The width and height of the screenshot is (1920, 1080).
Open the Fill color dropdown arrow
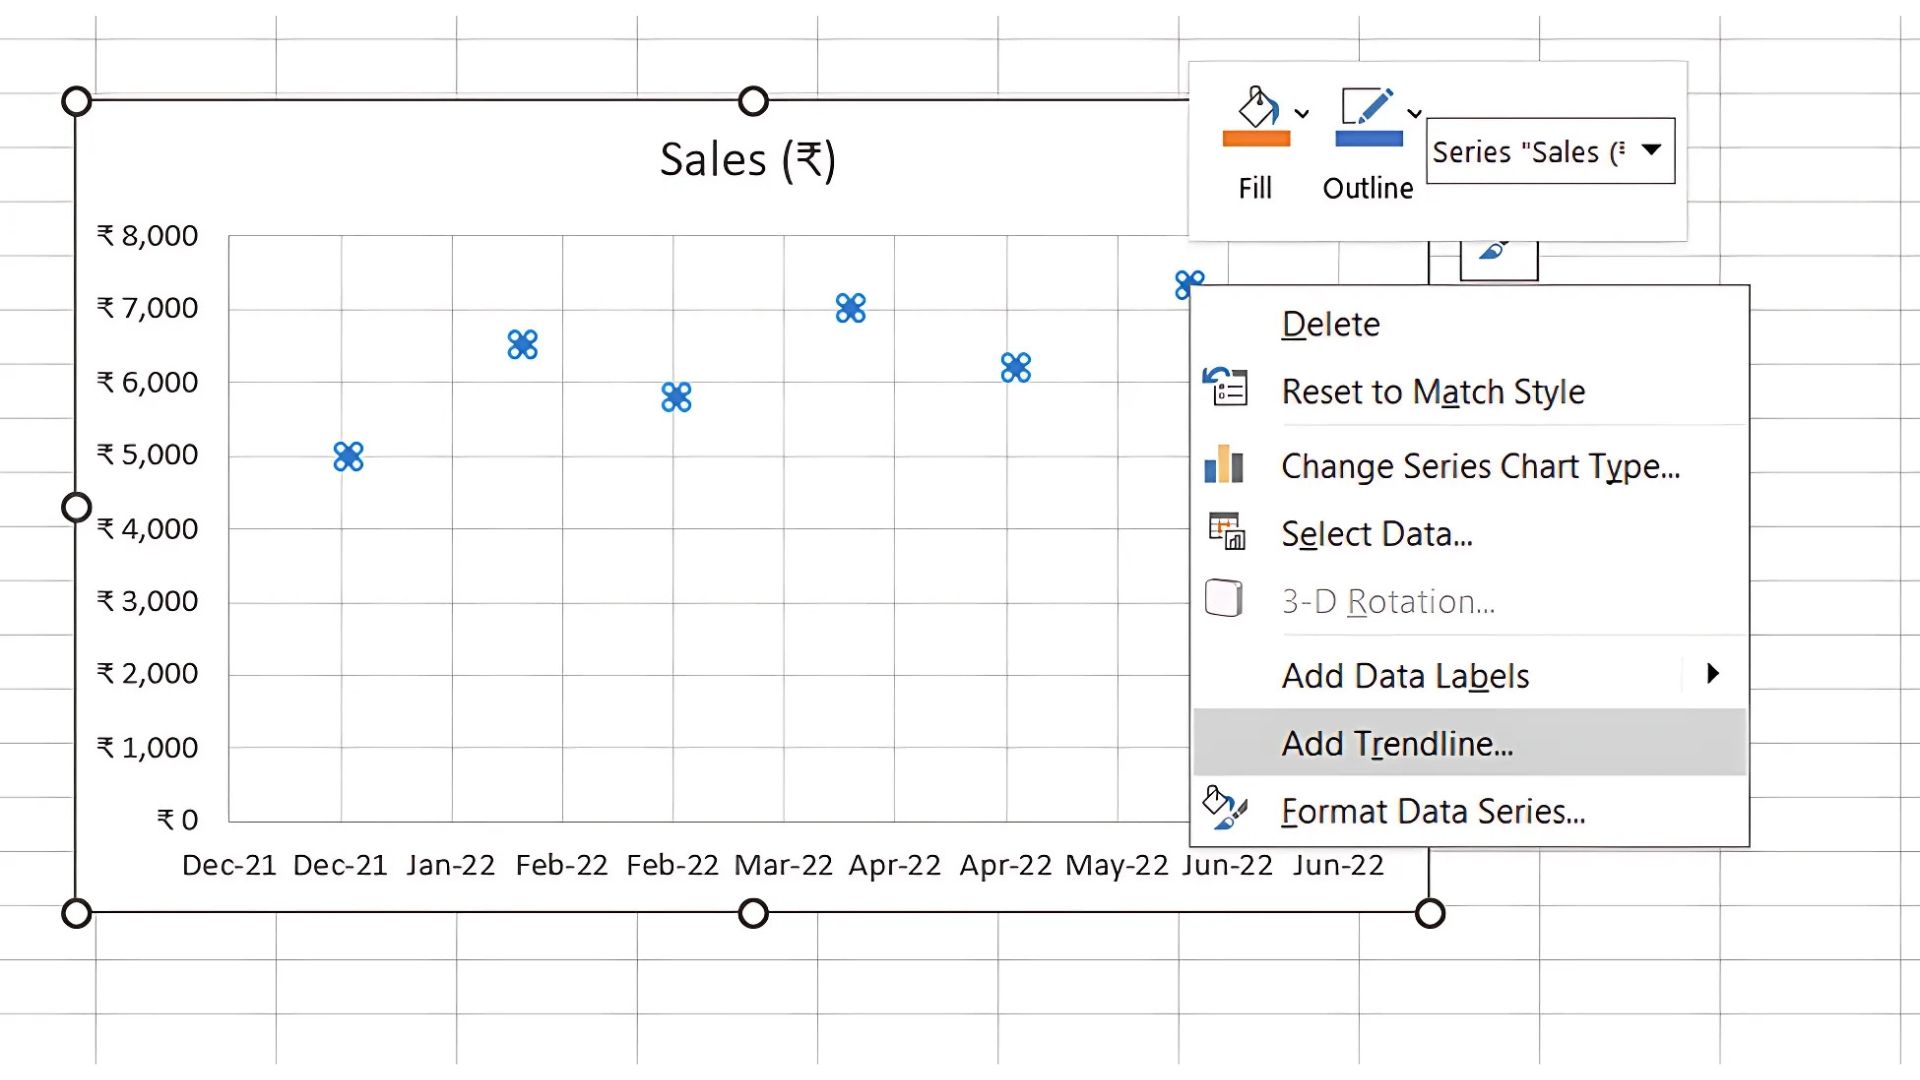1302,113
